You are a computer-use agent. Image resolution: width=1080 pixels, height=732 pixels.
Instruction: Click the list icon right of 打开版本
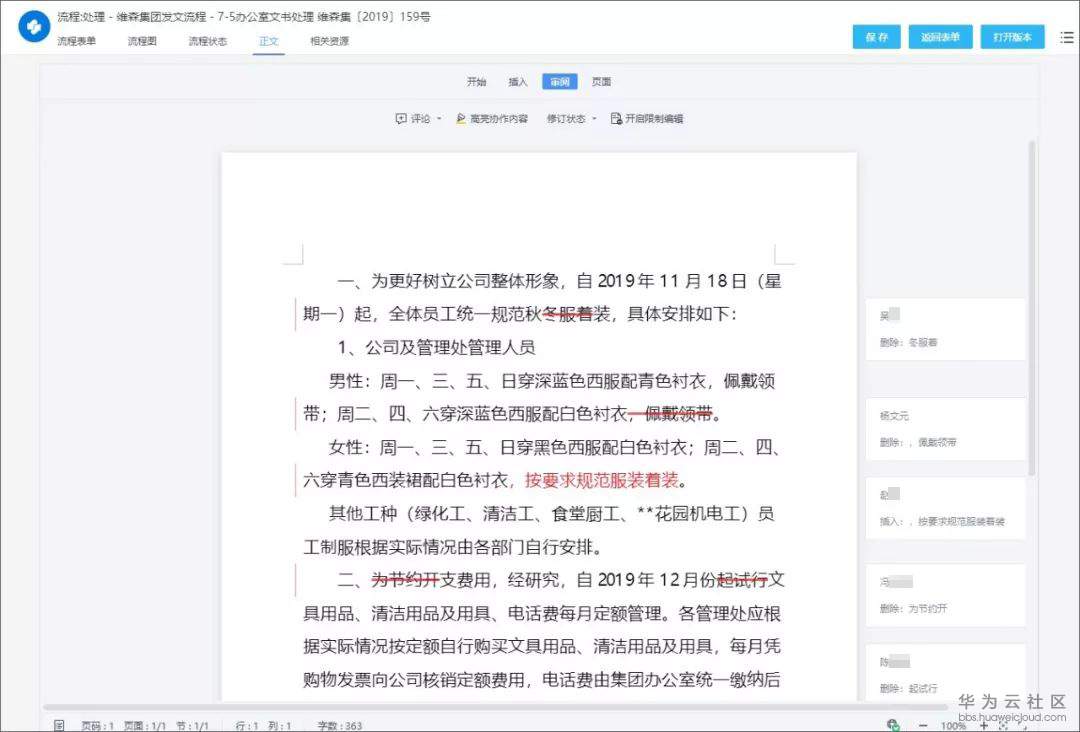tap(1066, 35)
